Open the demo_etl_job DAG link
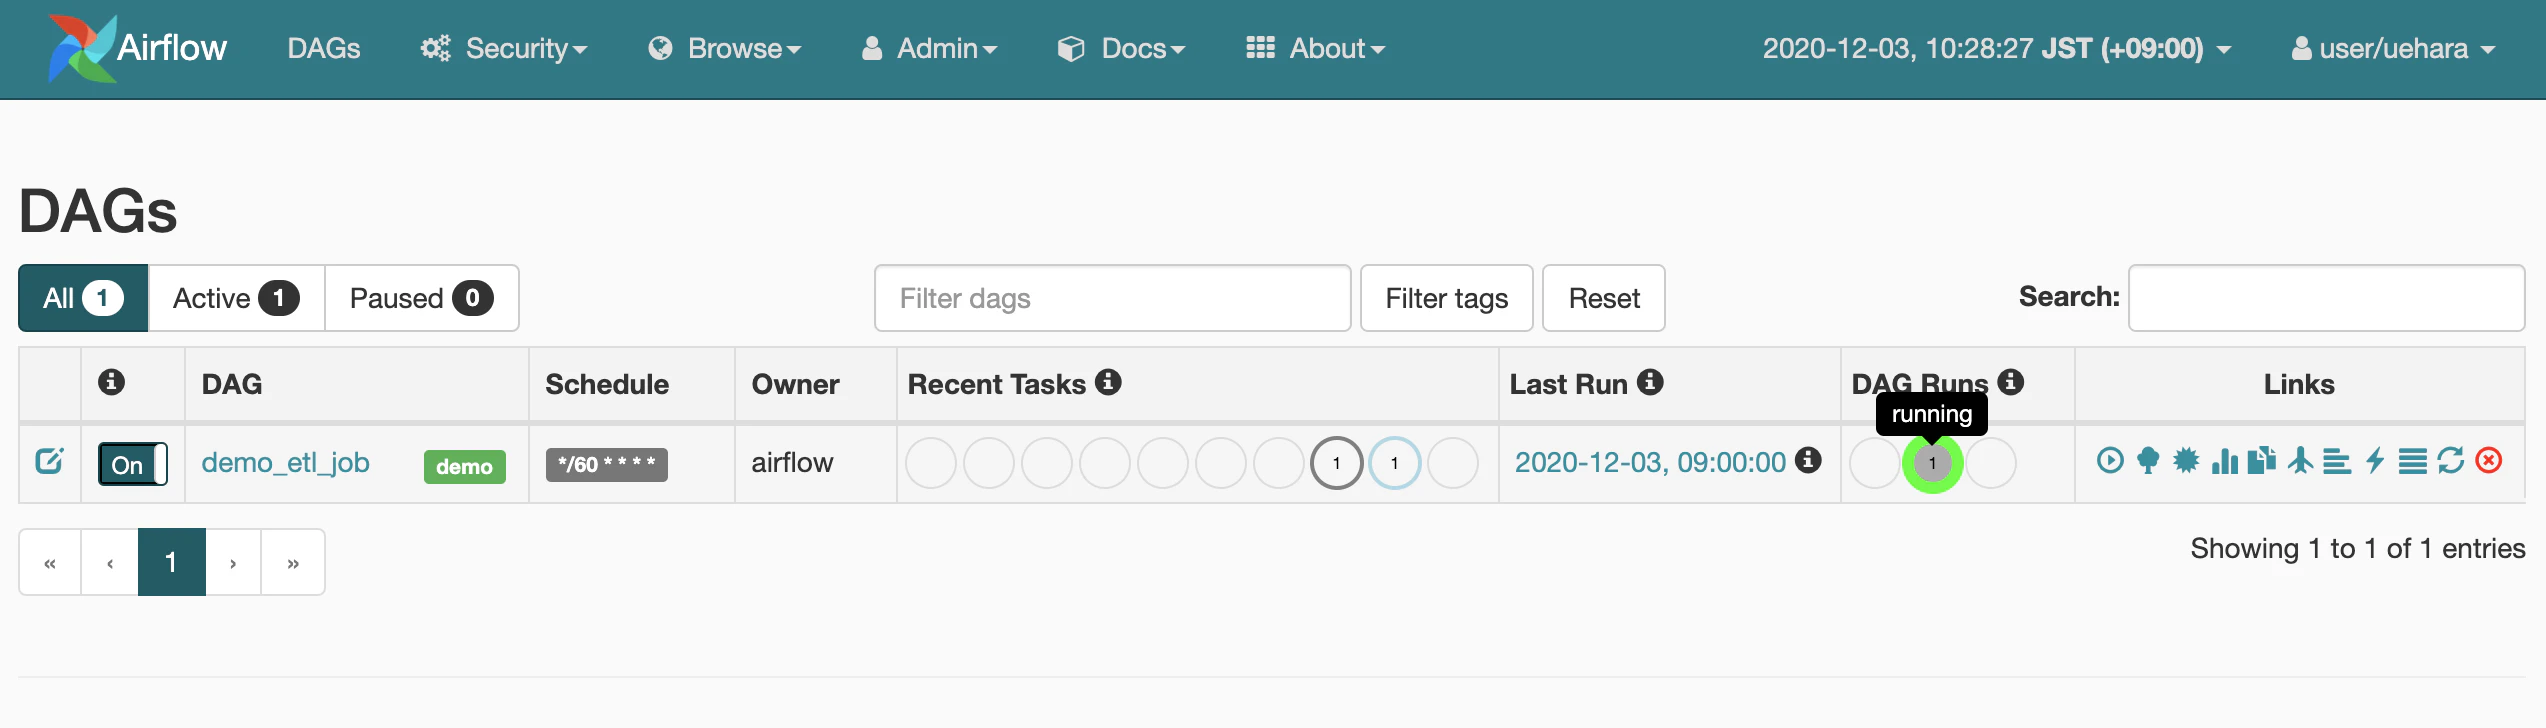This screenshot has height=728, width=2546. (x=285, y=463)
